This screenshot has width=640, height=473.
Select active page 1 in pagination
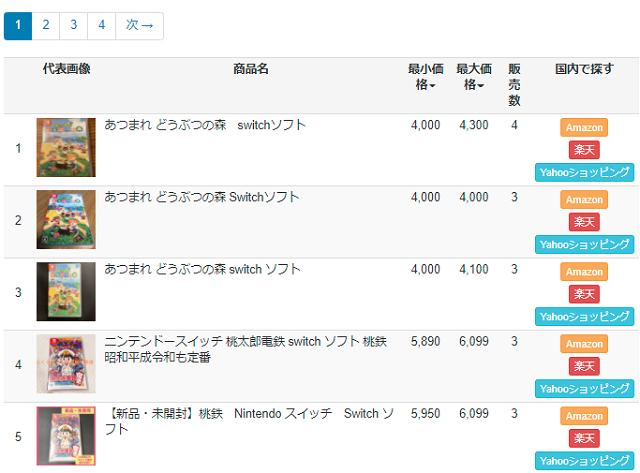[x=18, y=26]
